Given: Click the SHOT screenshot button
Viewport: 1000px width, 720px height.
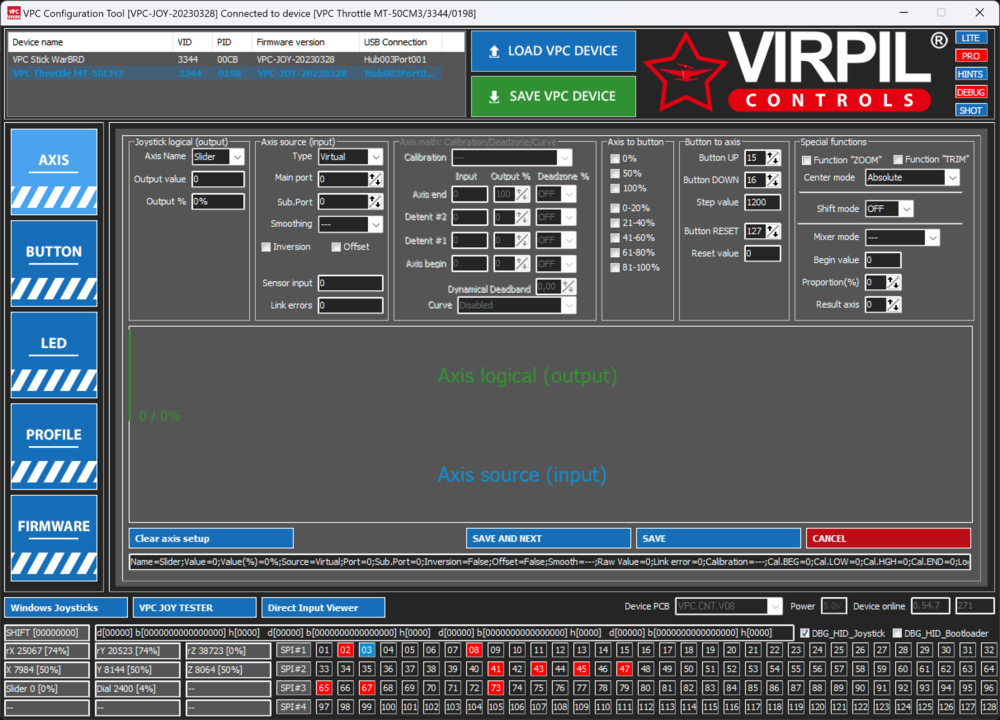Looking at the screenshot, I should coord(971,110).
